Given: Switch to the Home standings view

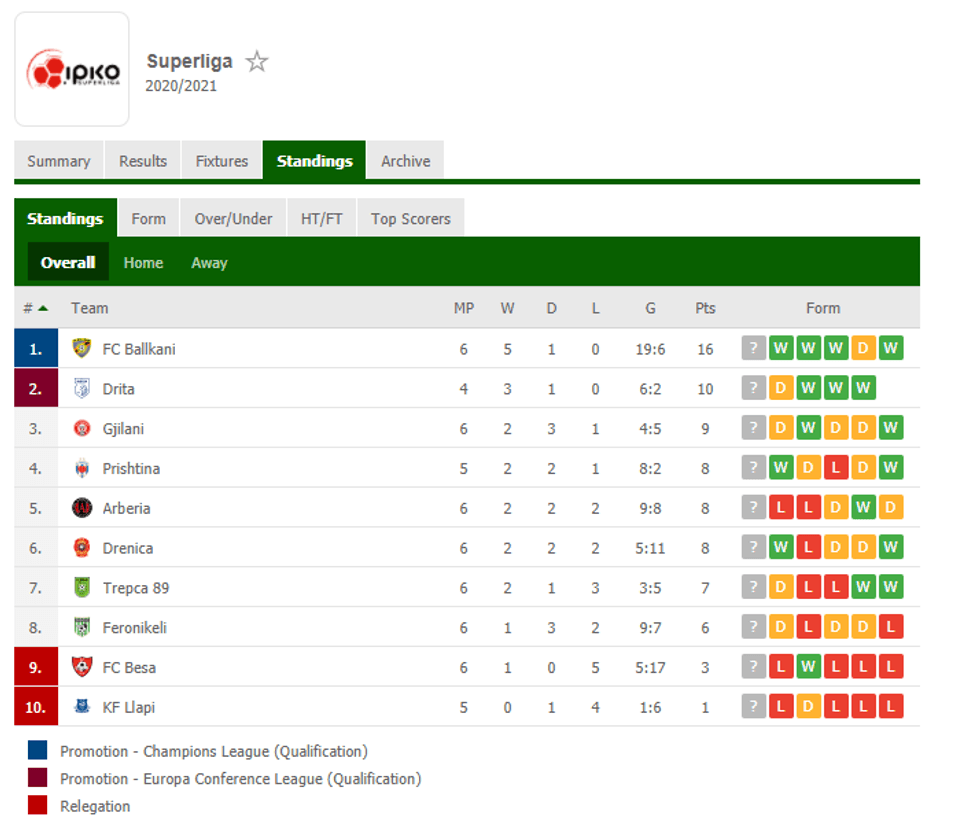Looking at the screenshot, I should point(143,263).
